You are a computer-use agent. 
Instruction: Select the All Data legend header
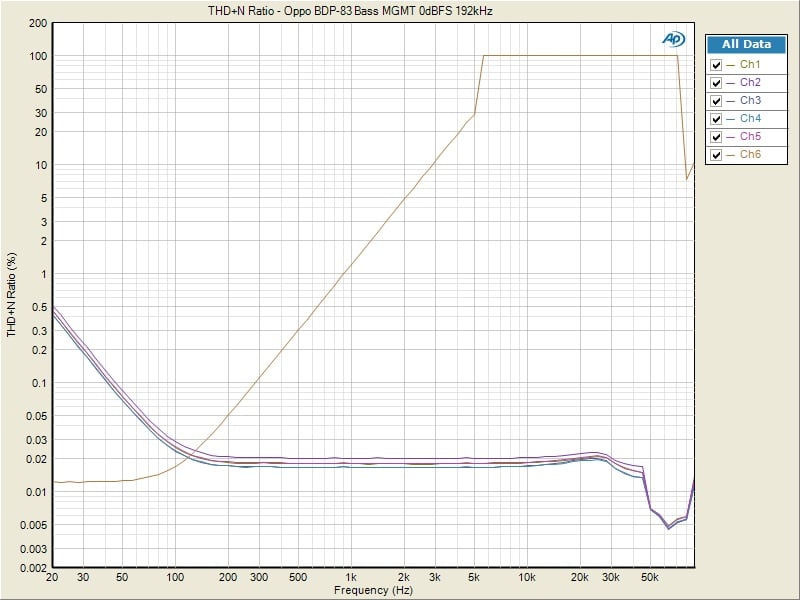click(746, 44)
